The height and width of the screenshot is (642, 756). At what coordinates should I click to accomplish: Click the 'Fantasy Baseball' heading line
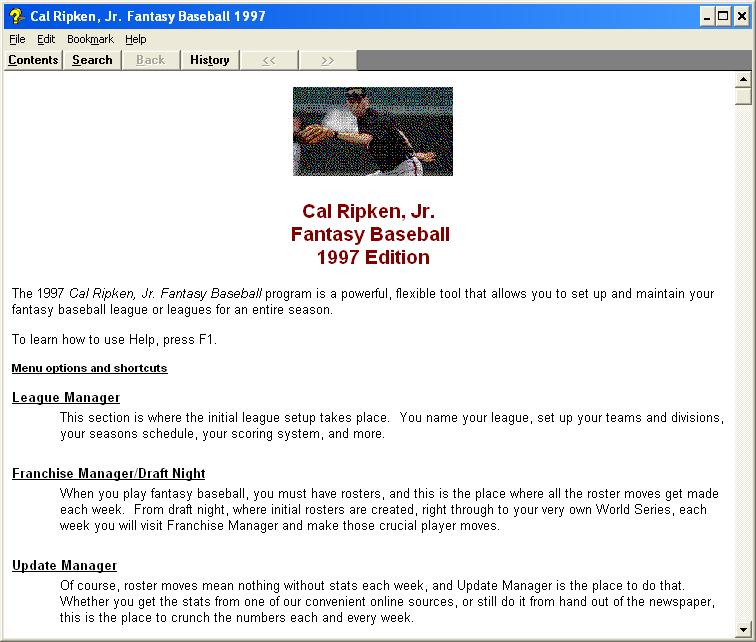[x=370, y=235]
